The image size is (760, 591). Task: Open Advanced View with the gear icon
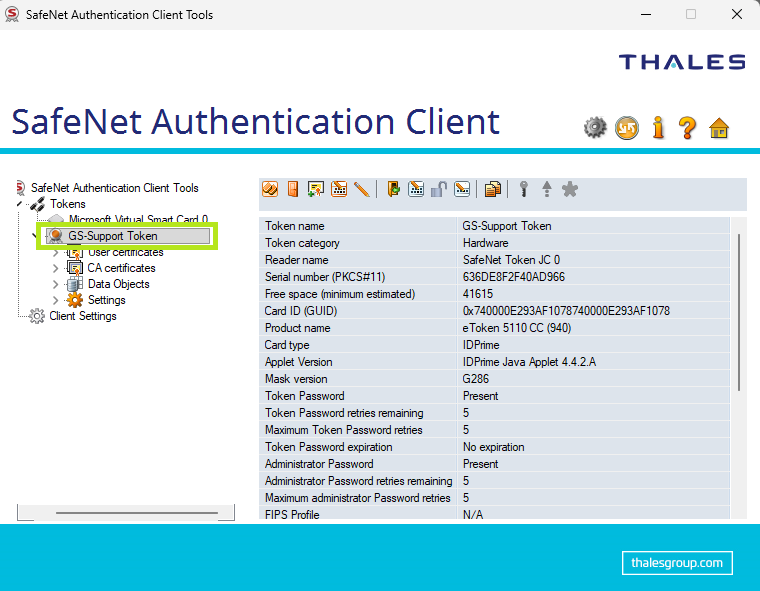click(x=595, y=128)
